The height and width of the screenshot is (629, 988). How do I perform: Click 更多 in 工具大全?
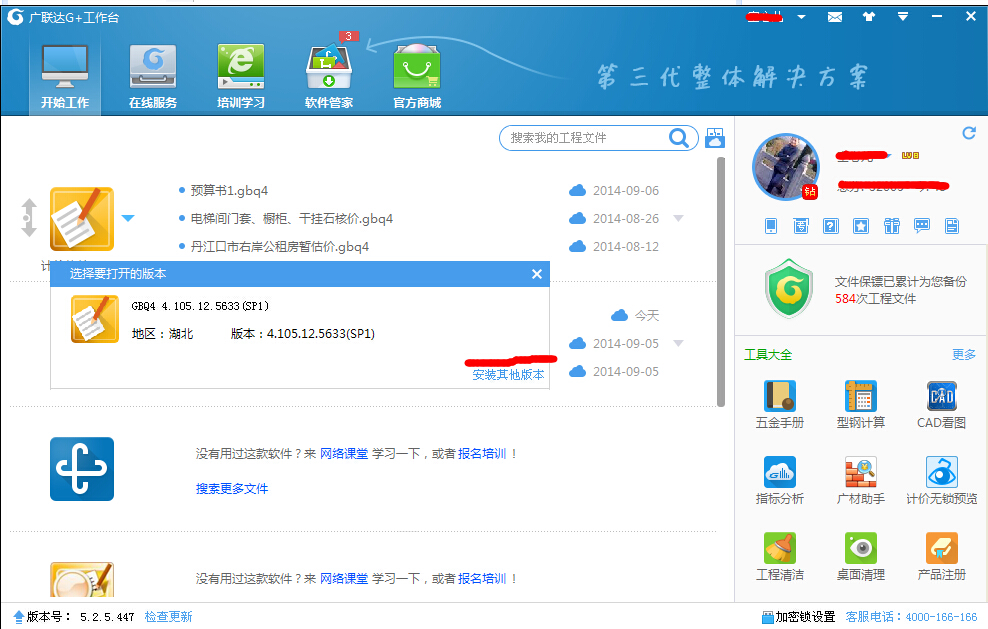point(964,355)
